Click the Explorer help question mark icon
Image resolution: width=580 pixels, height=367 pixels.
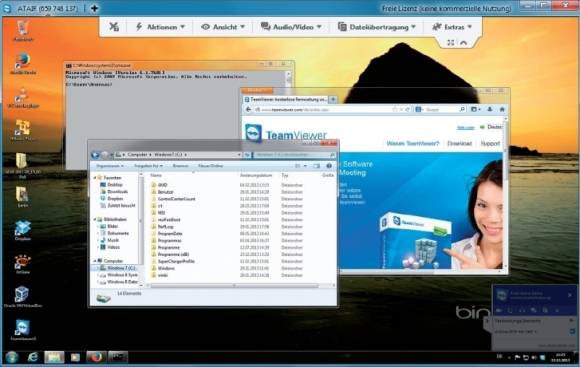(329, 166)
